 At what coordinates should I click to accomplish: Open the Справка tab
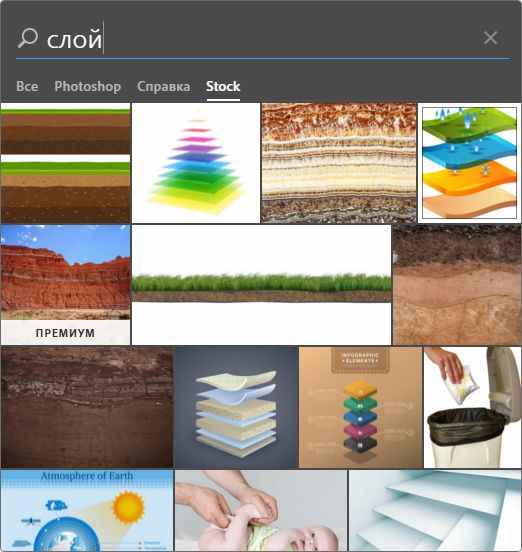pos(163,86)
